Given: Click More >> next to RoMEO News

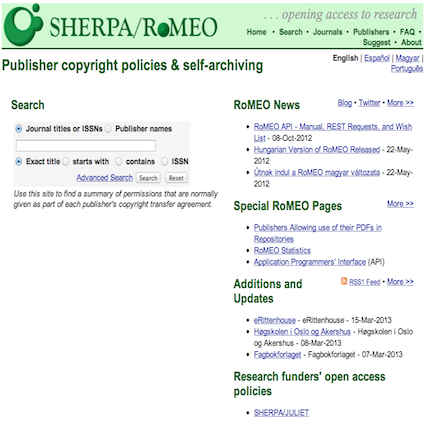Looking at the screenshot, I should (x=400, y=103).
